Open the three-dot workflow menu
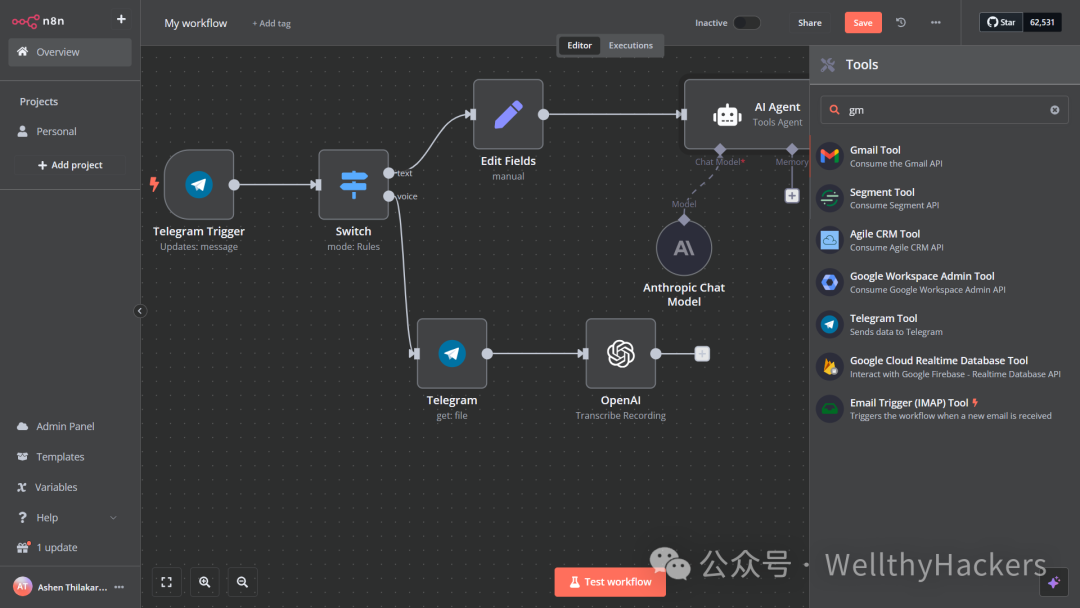The height and width of the screenshot is (608, 1080). pos(935,23)
